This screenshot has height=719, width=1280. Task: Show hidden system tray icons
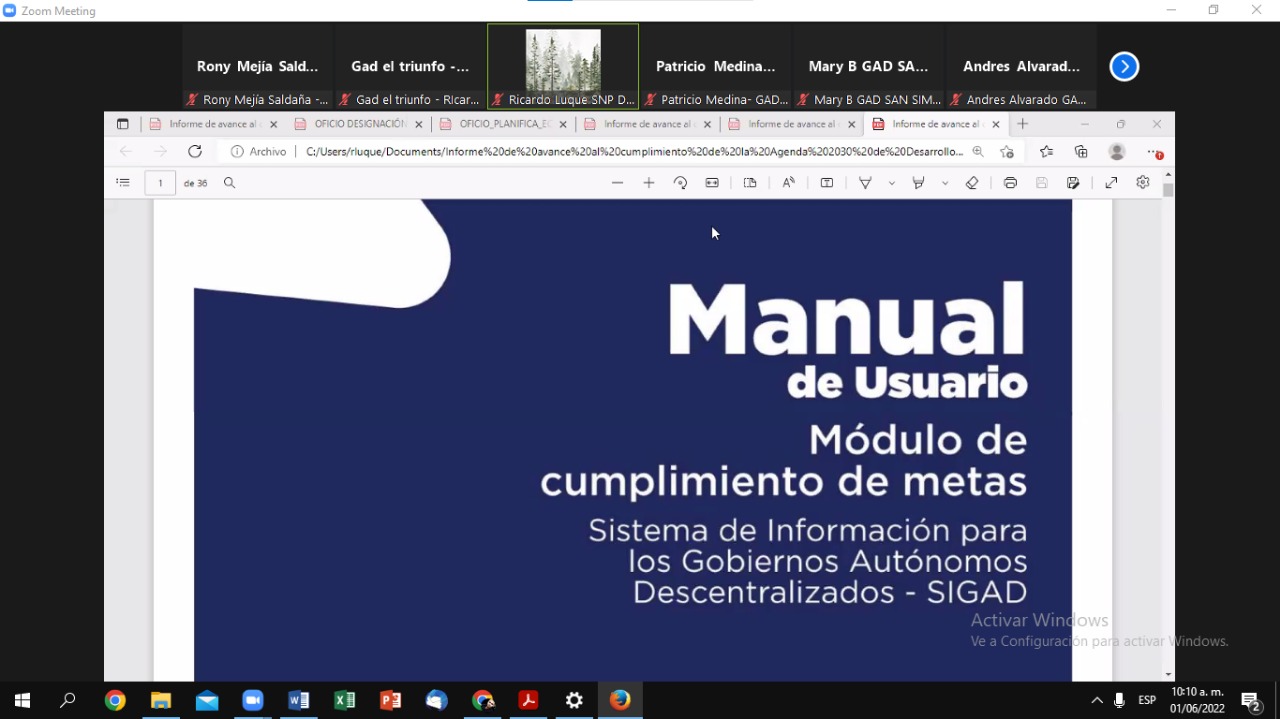1097,700
